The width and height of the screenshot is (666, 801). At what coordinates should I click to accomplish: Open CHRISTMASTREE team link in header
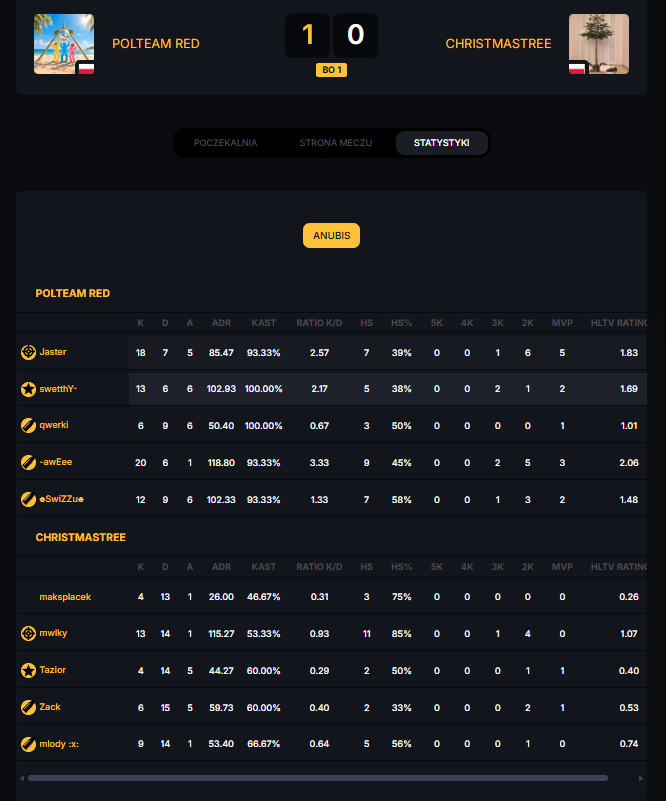tap(498, 44)
